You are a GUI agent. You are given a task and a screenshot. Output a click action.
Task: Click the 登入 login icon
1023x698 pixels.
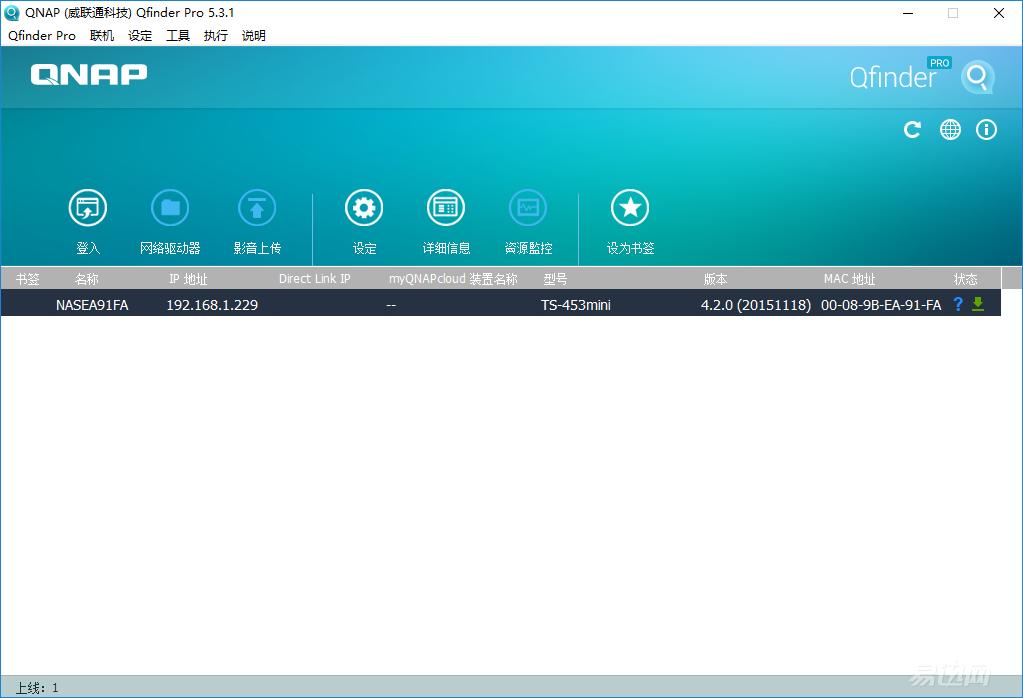click(87, 208)
